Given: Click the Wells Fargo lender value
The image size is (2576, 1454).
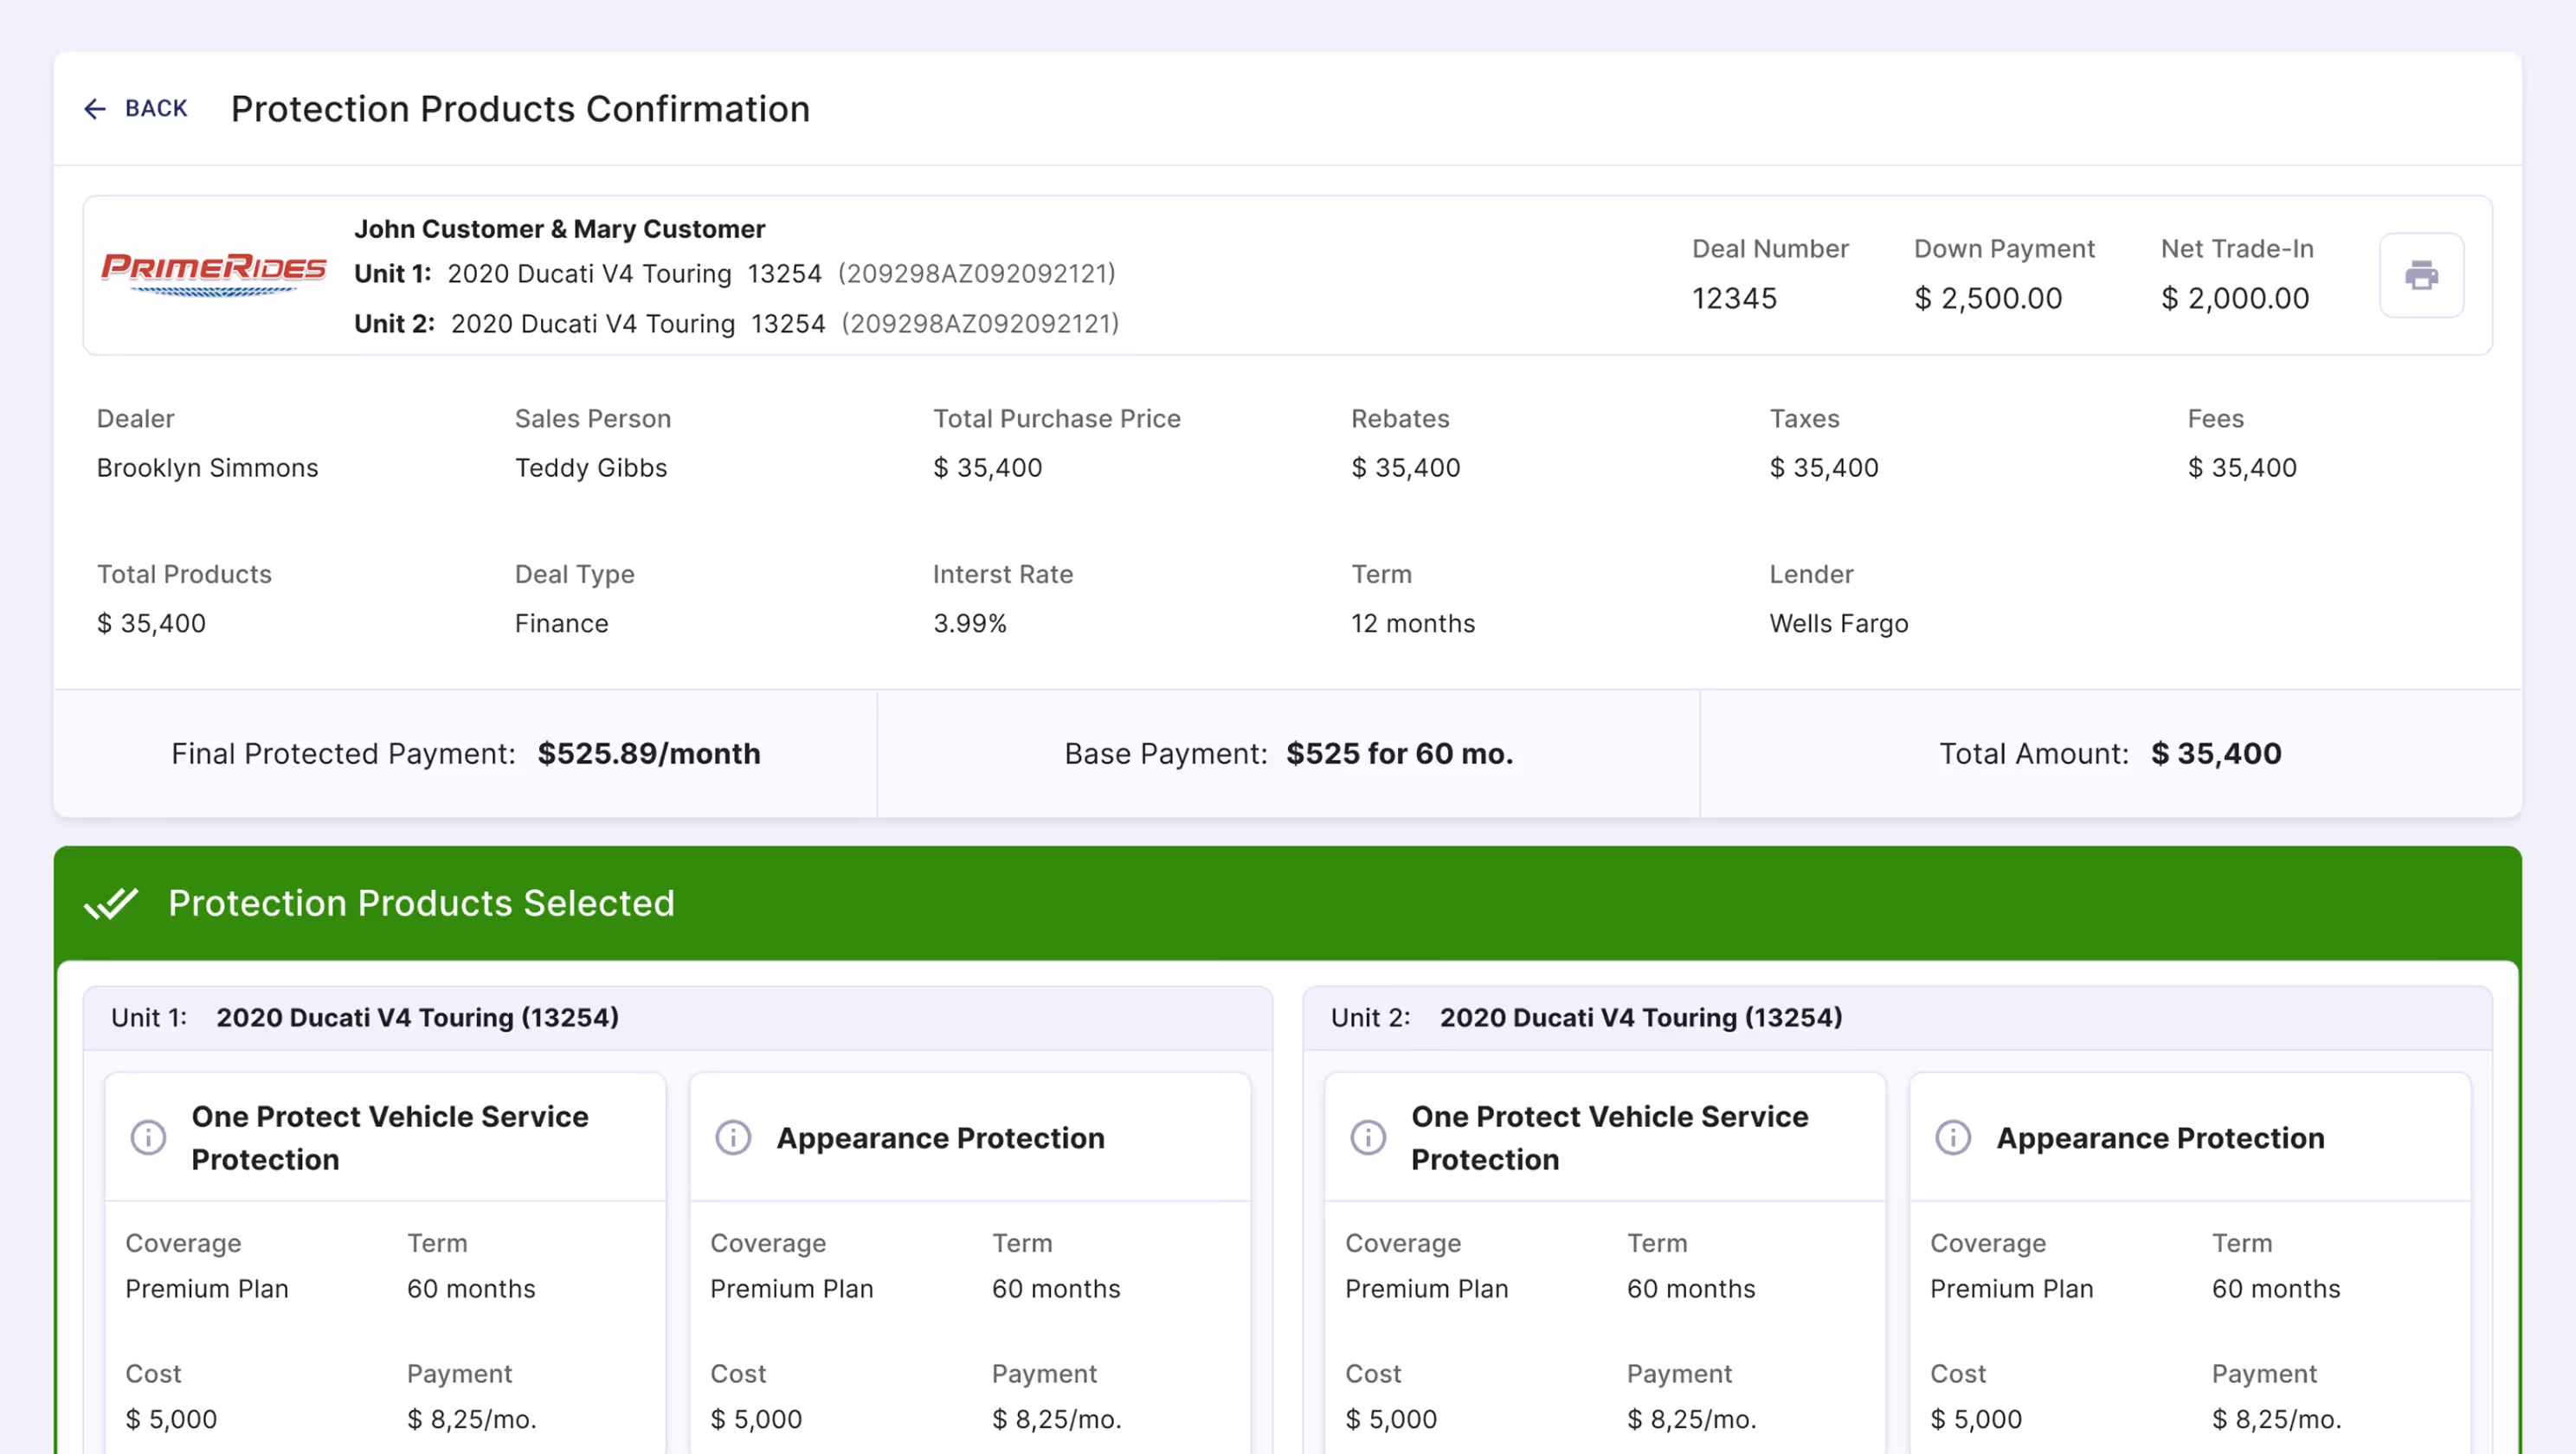Looking at the screenshot, I should click(1838, 623).
